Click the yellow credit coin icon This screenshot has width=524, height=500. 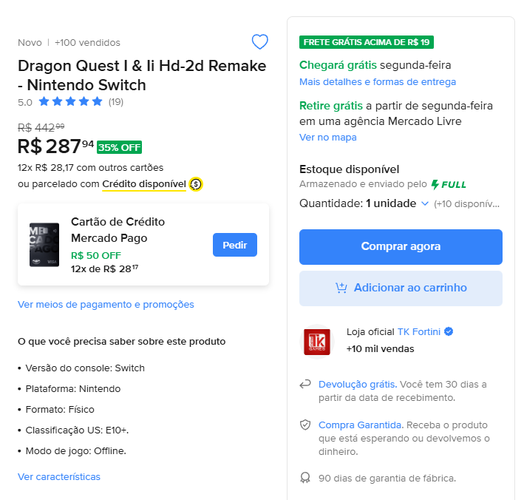click(195, 184)
